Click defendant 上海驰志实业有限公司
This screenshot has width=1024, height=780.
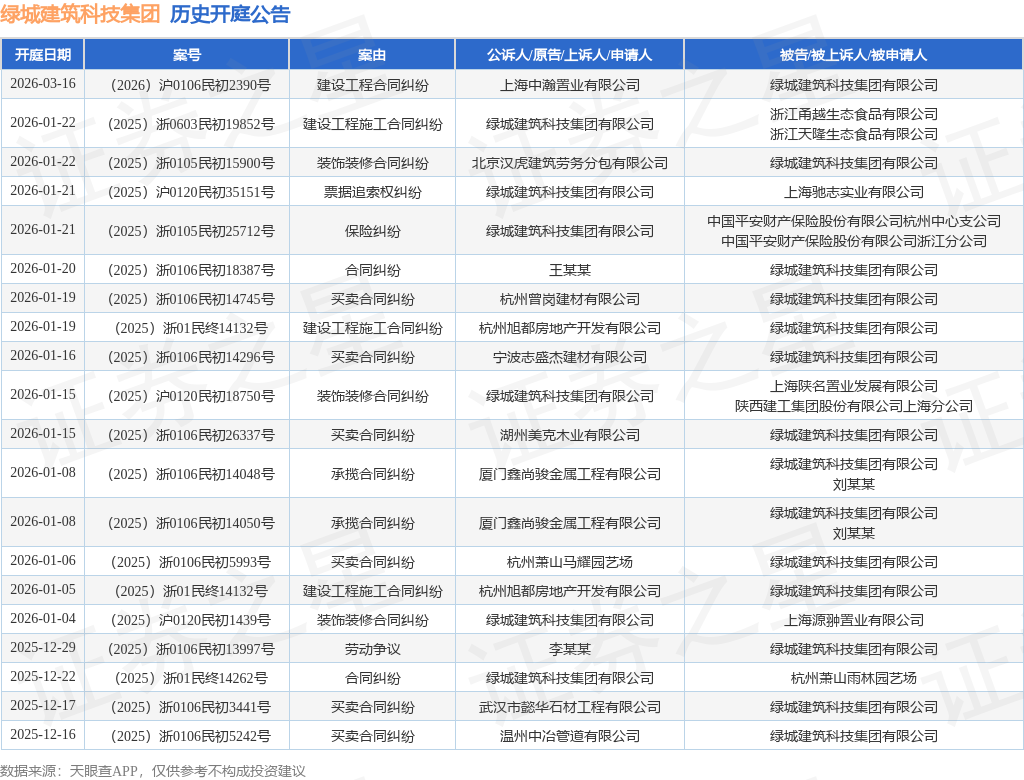854,192
